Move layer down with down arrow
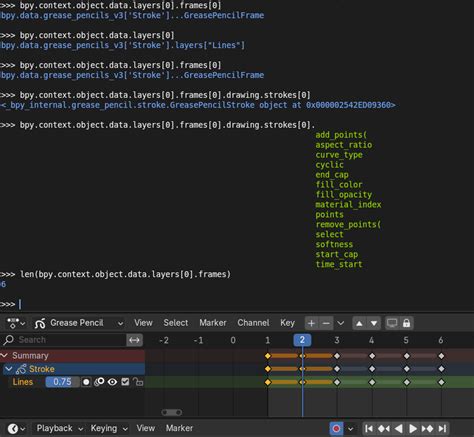Image resolution: width=474 pixels, height=437 pixels. pos(374,323)
